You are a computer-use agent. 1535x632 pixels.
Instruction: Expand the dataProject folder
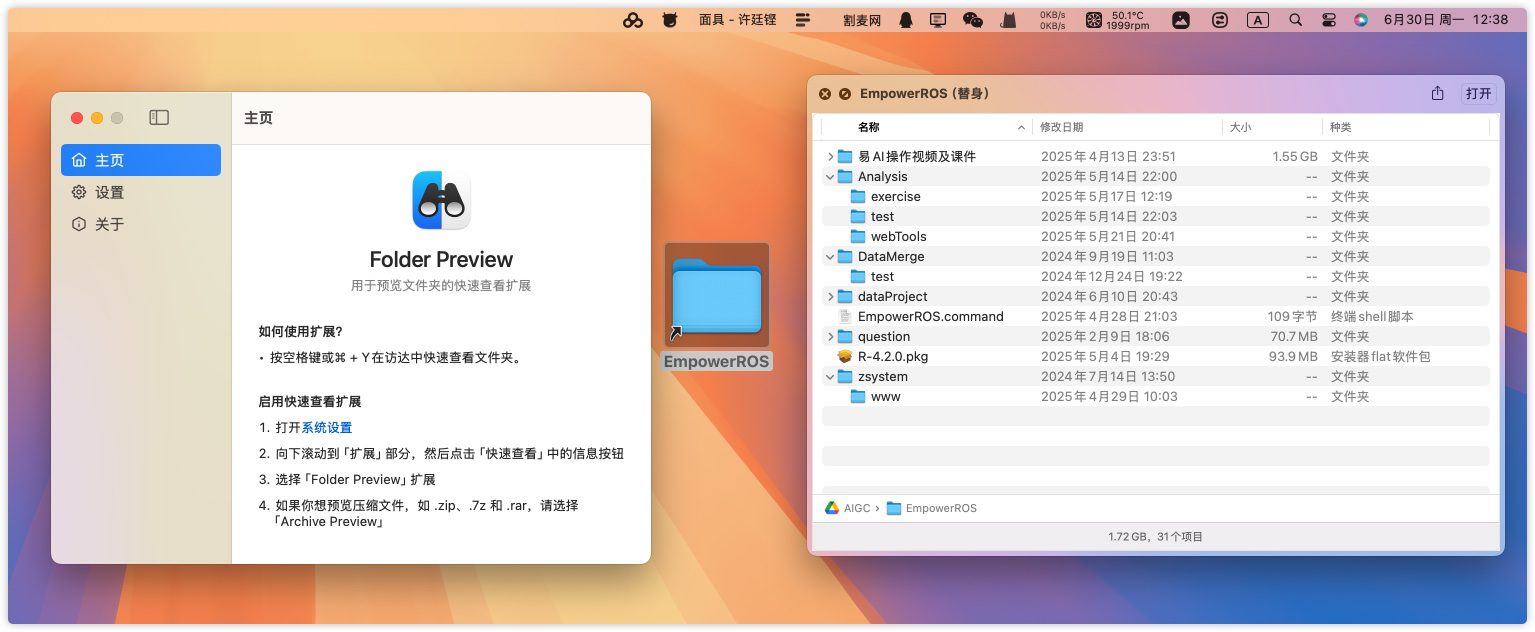tap(830, 297)
